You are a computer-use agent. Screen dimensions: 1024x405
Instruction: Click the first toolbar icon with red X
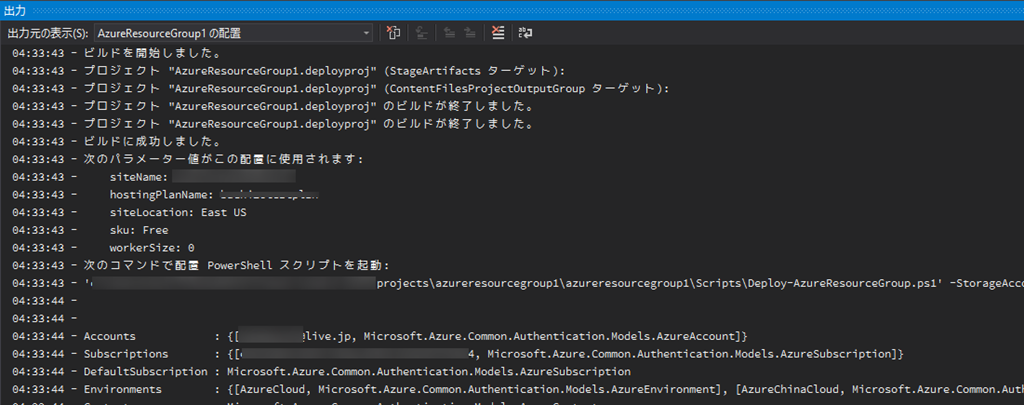click(394, 33)
